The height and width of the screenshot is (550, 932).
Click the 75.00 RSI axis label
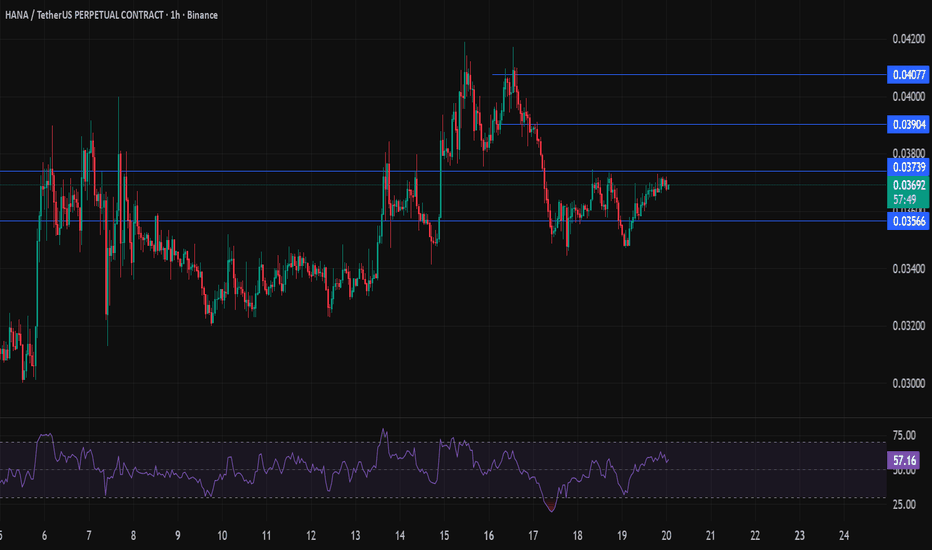point(904,435)
